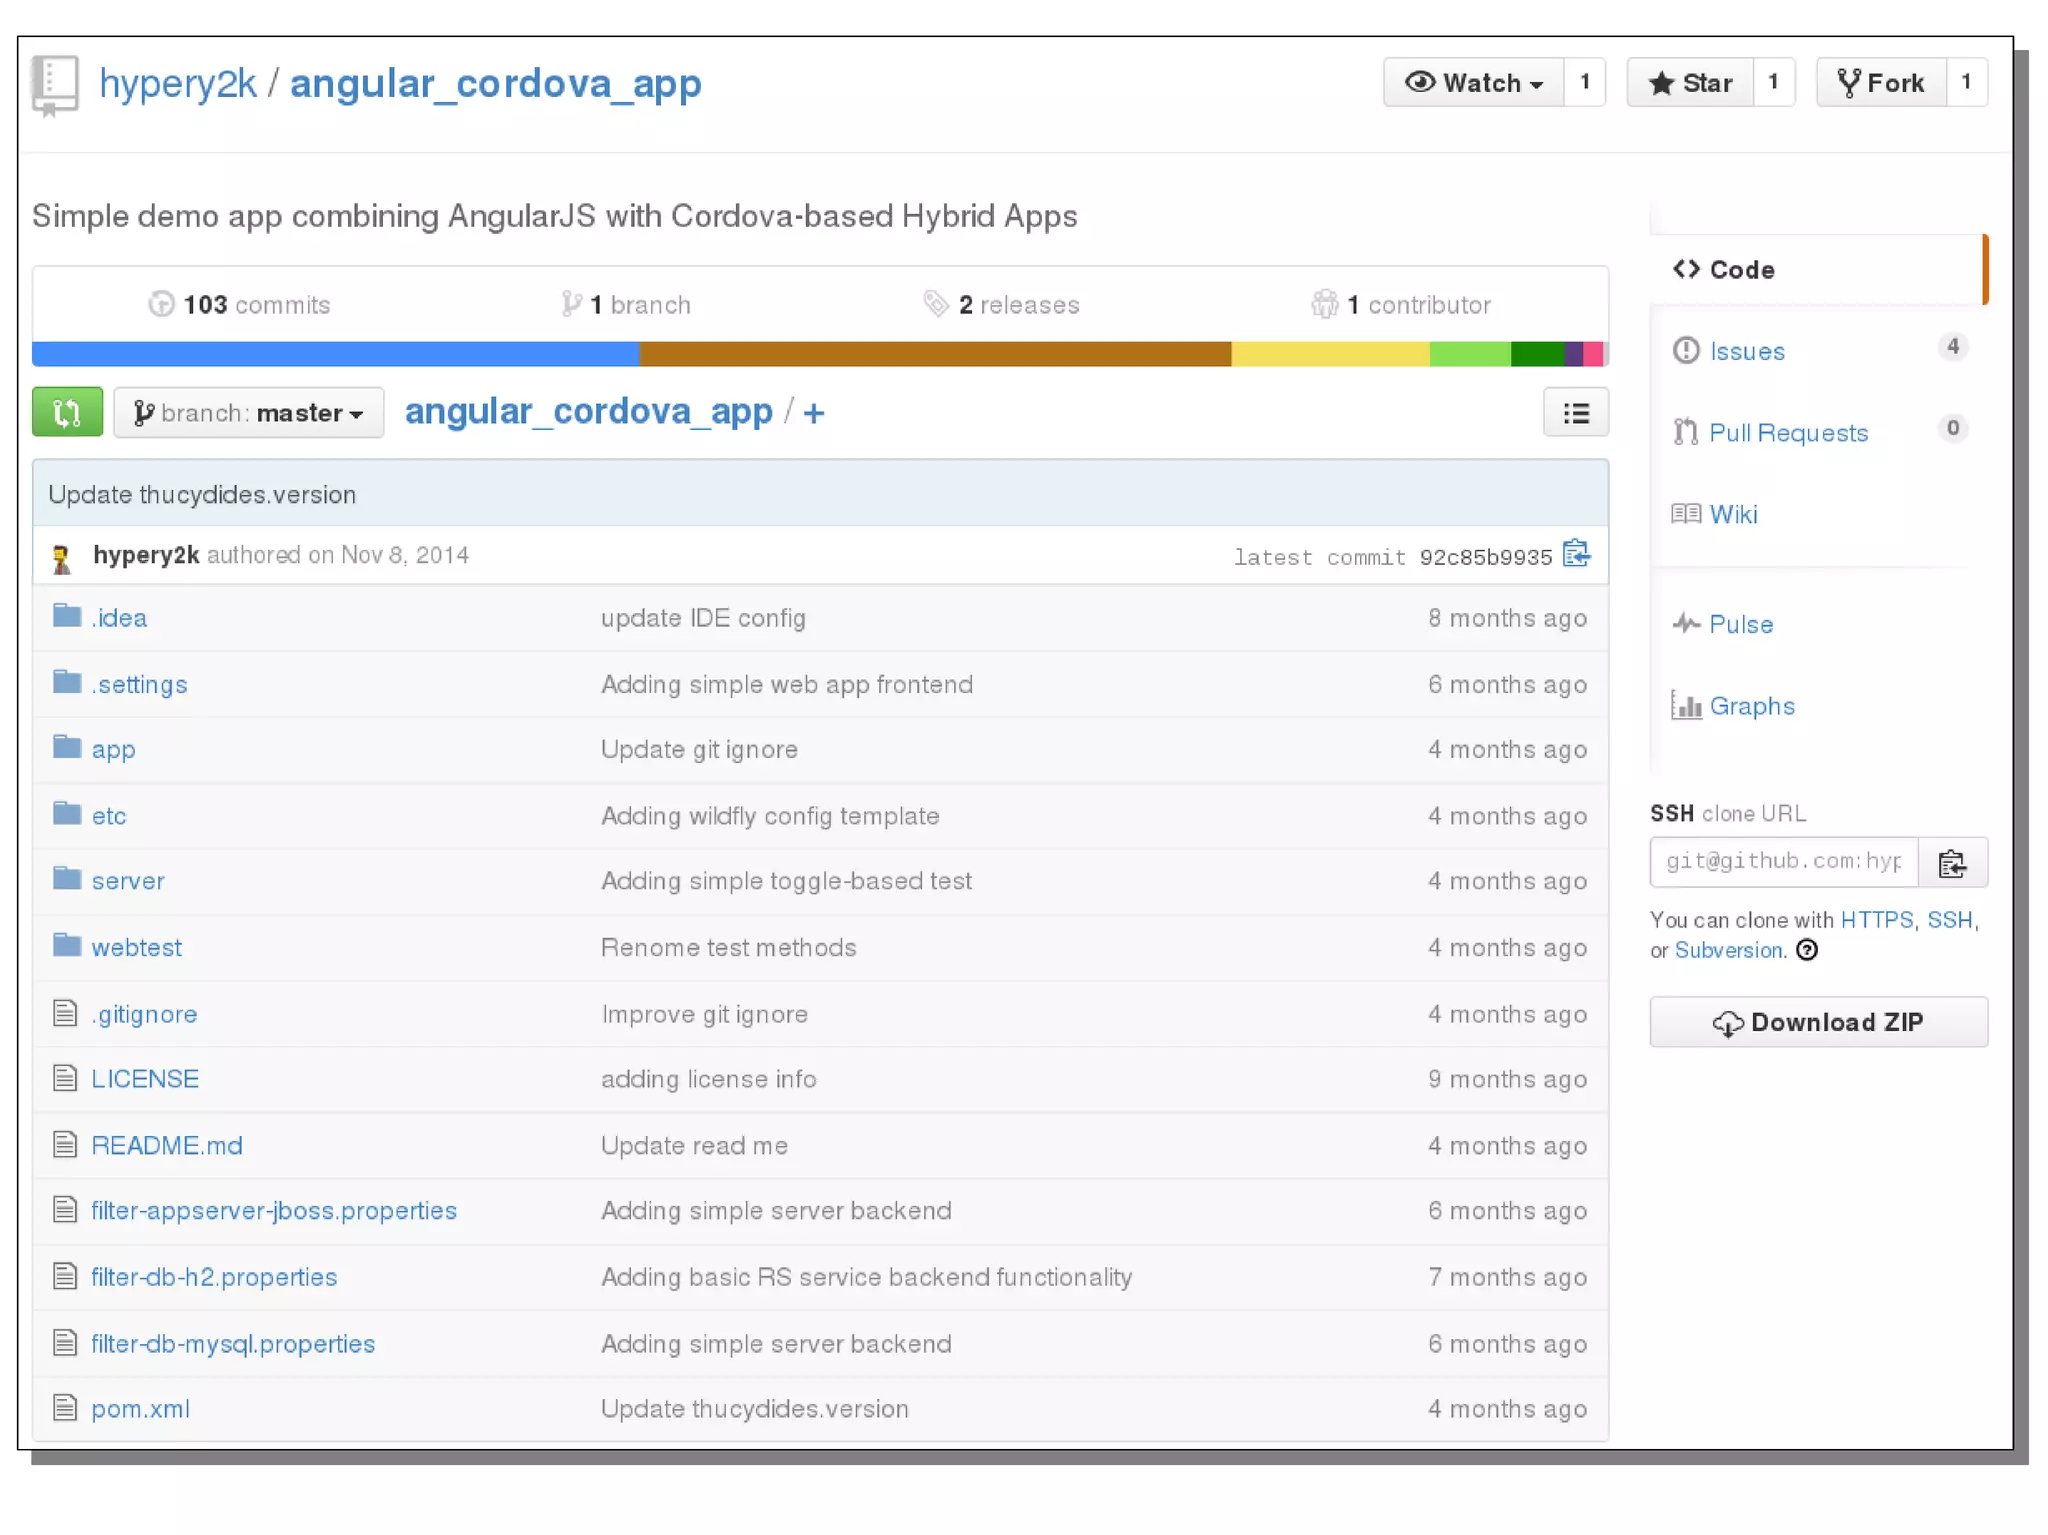2048x1535 pixels.
Task: Click the hypery2k author avatar
Action: pos(62,557)
